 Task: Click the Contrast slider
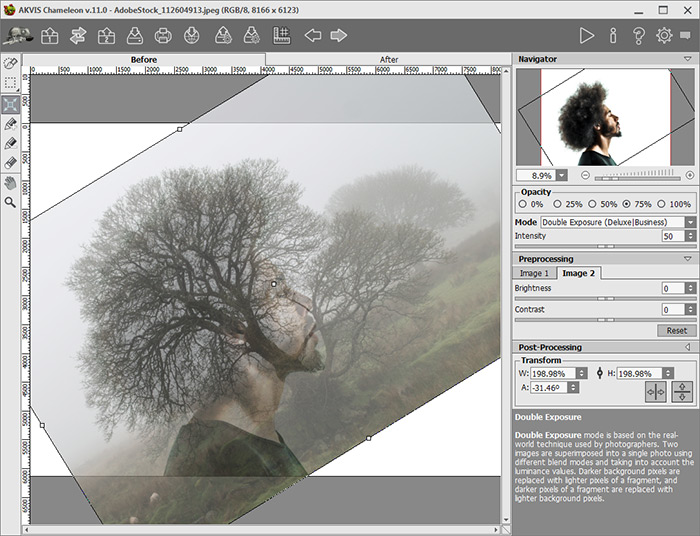(x=605, y=320)
